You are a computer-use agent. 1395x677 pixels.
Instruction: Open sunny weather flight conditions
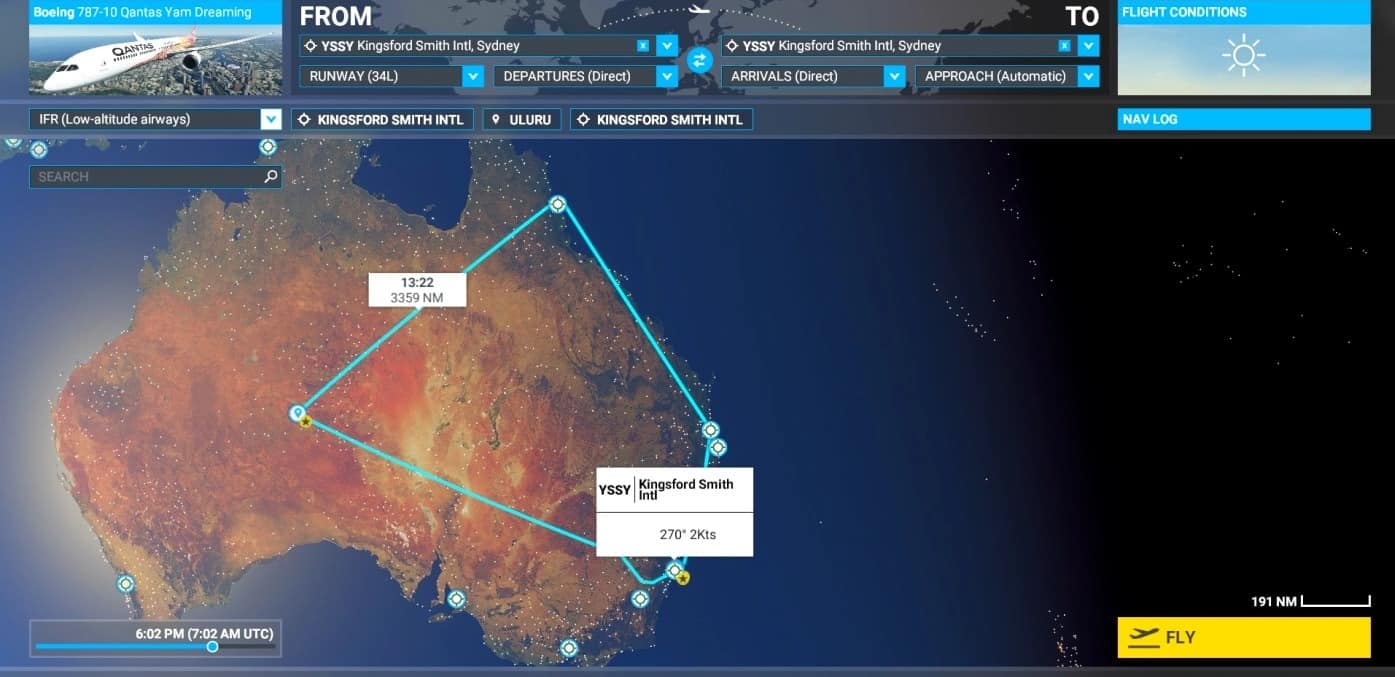[x=1243, y=57]
